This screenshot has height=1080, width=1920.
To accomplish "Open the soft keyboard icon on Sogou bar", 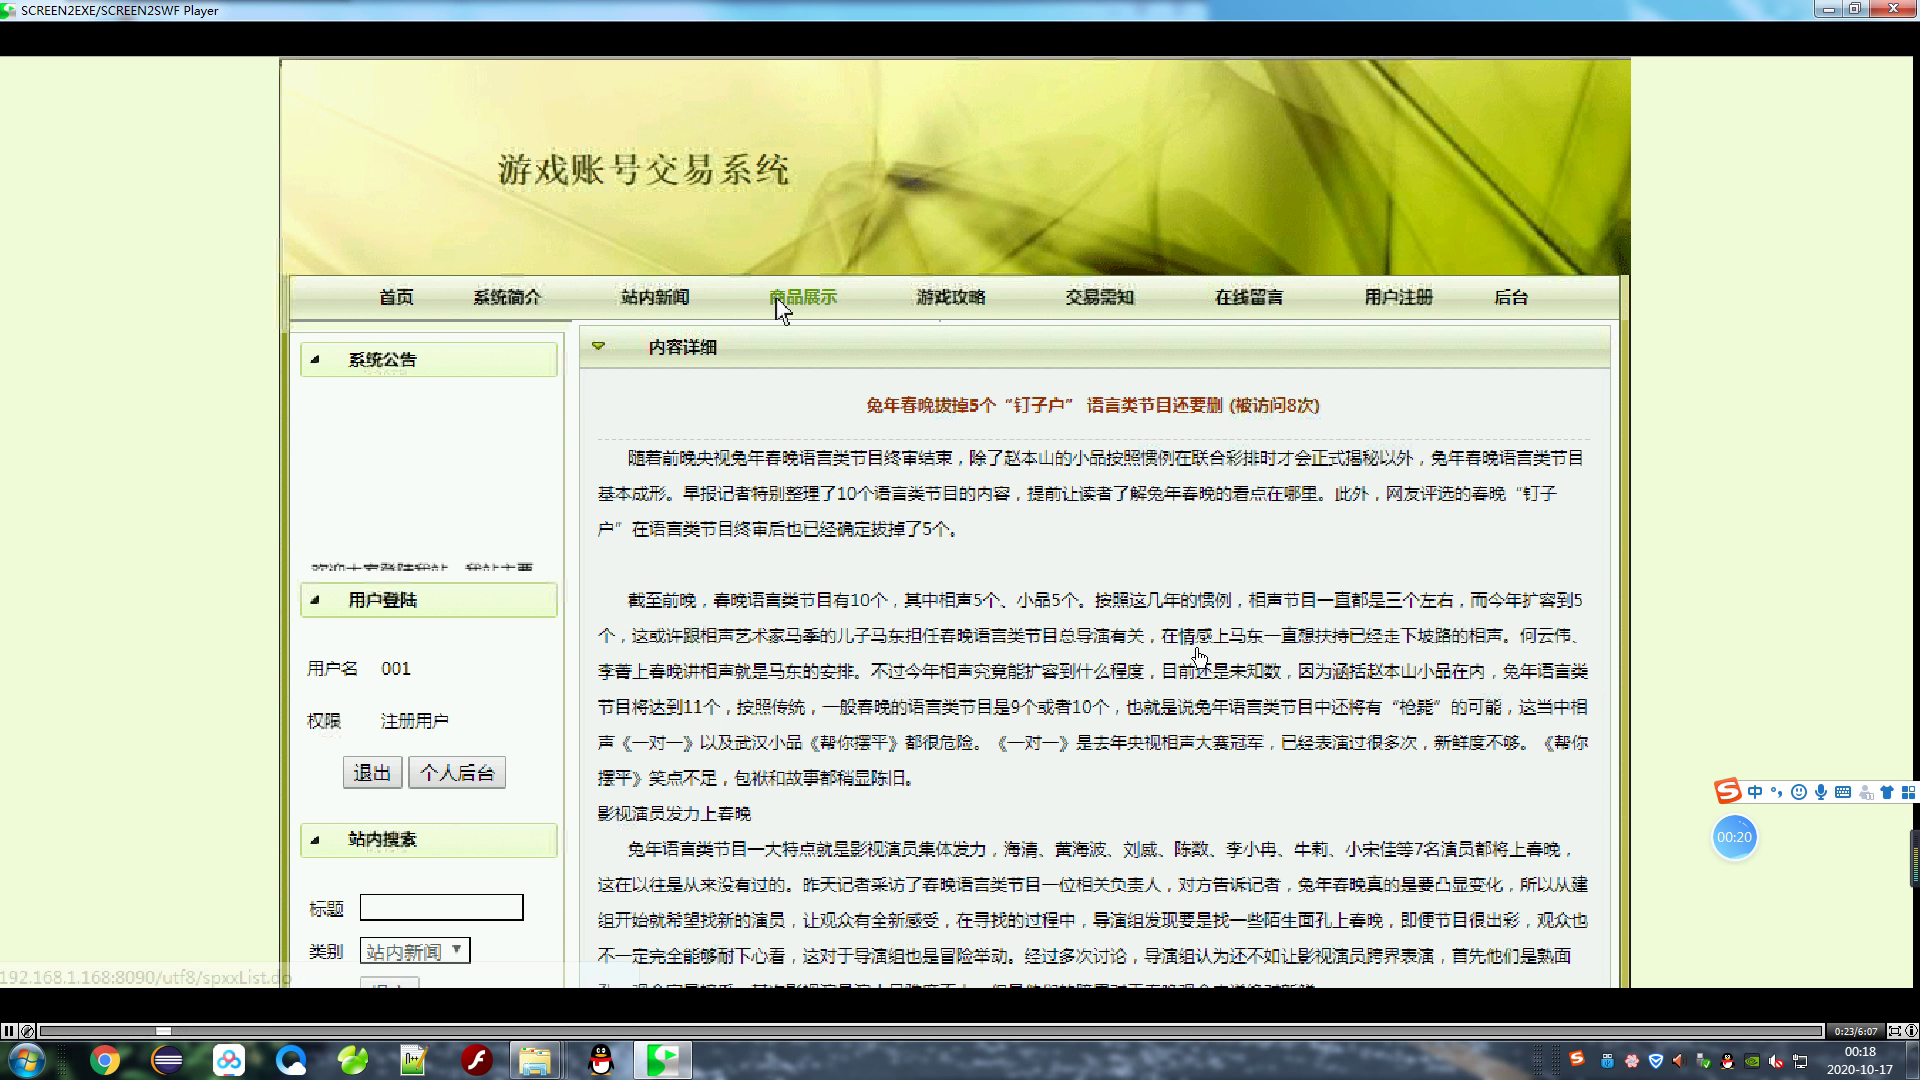I will pyautogui.click(x=1843, y=792).
